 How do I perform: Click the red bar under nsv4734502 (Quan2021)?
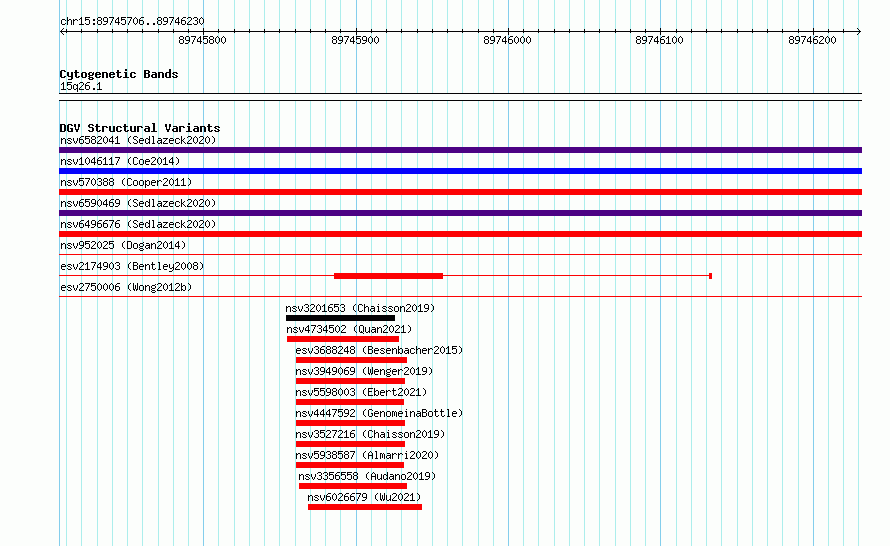point(343,339)
